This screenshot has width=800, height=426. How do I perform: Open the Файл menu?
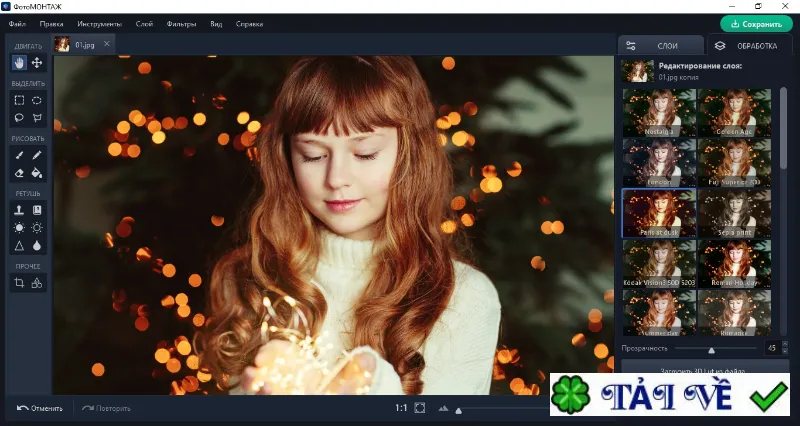tap(17, 24)
